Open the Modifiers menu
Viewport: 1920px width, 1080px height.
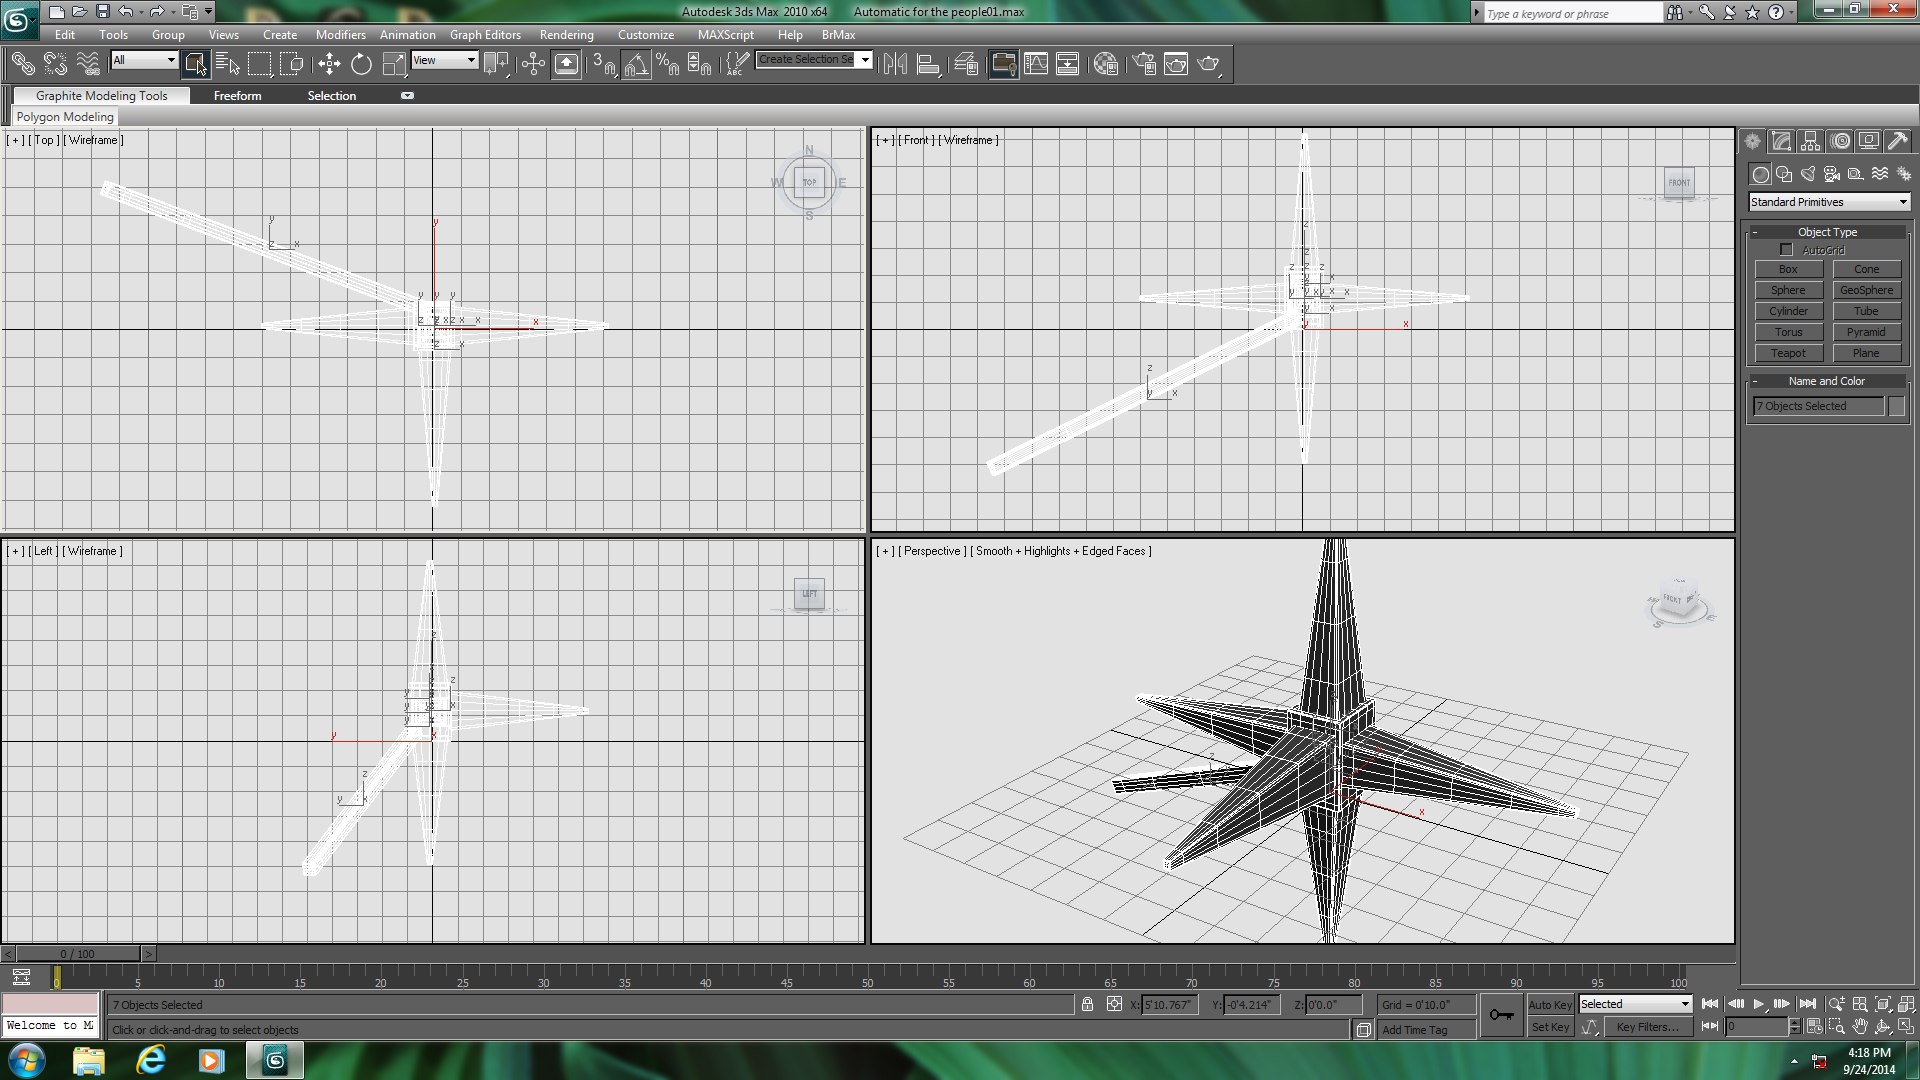[x=340, y=34]
